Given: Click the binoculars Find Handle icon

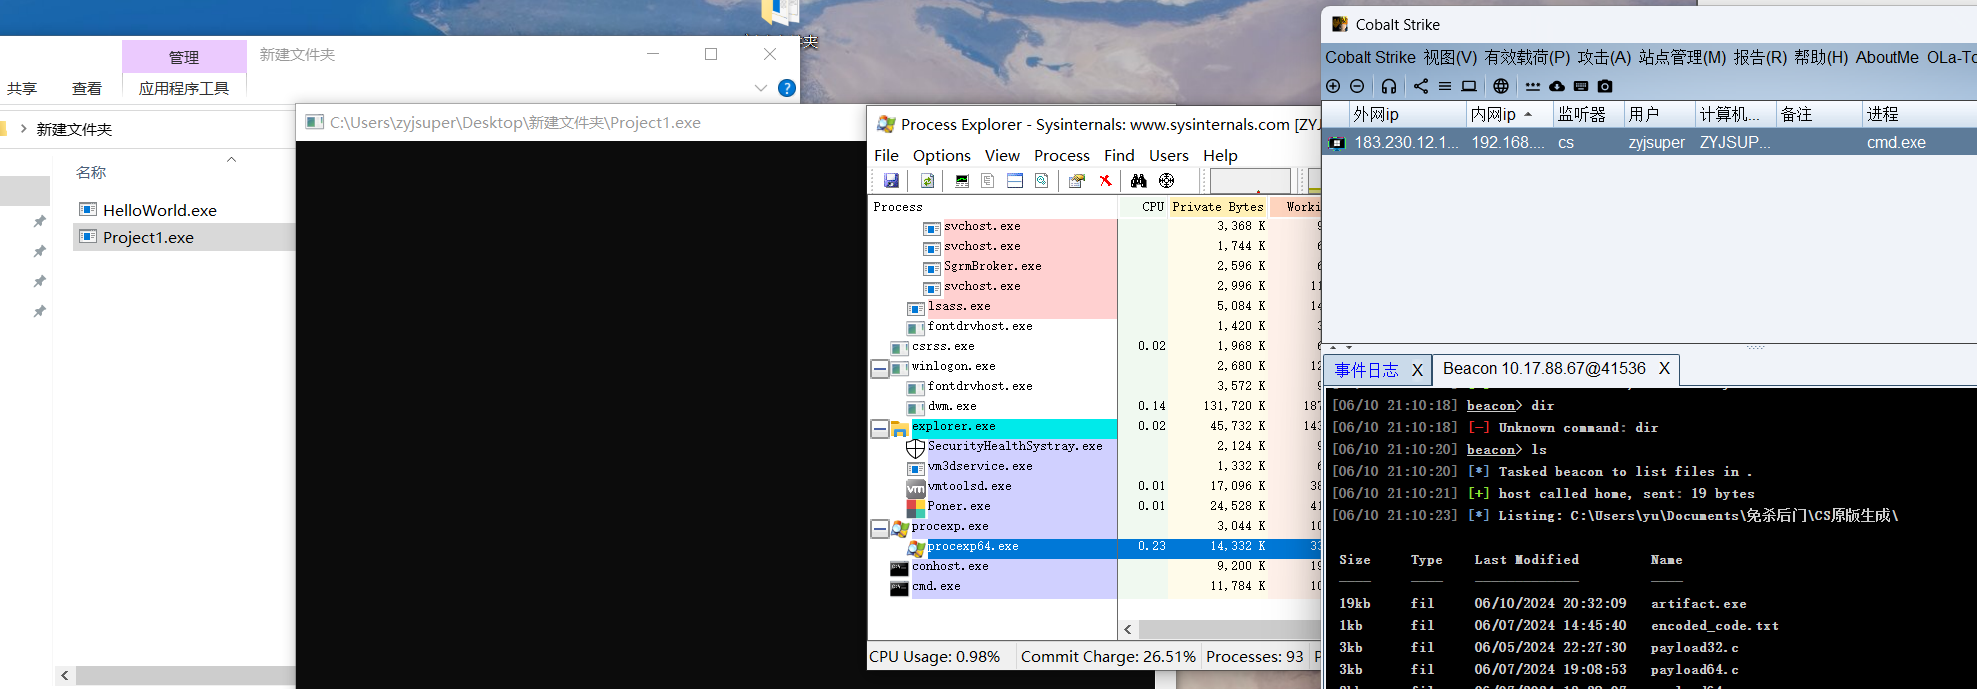Looking at the screenshot, I should 1139,181.
